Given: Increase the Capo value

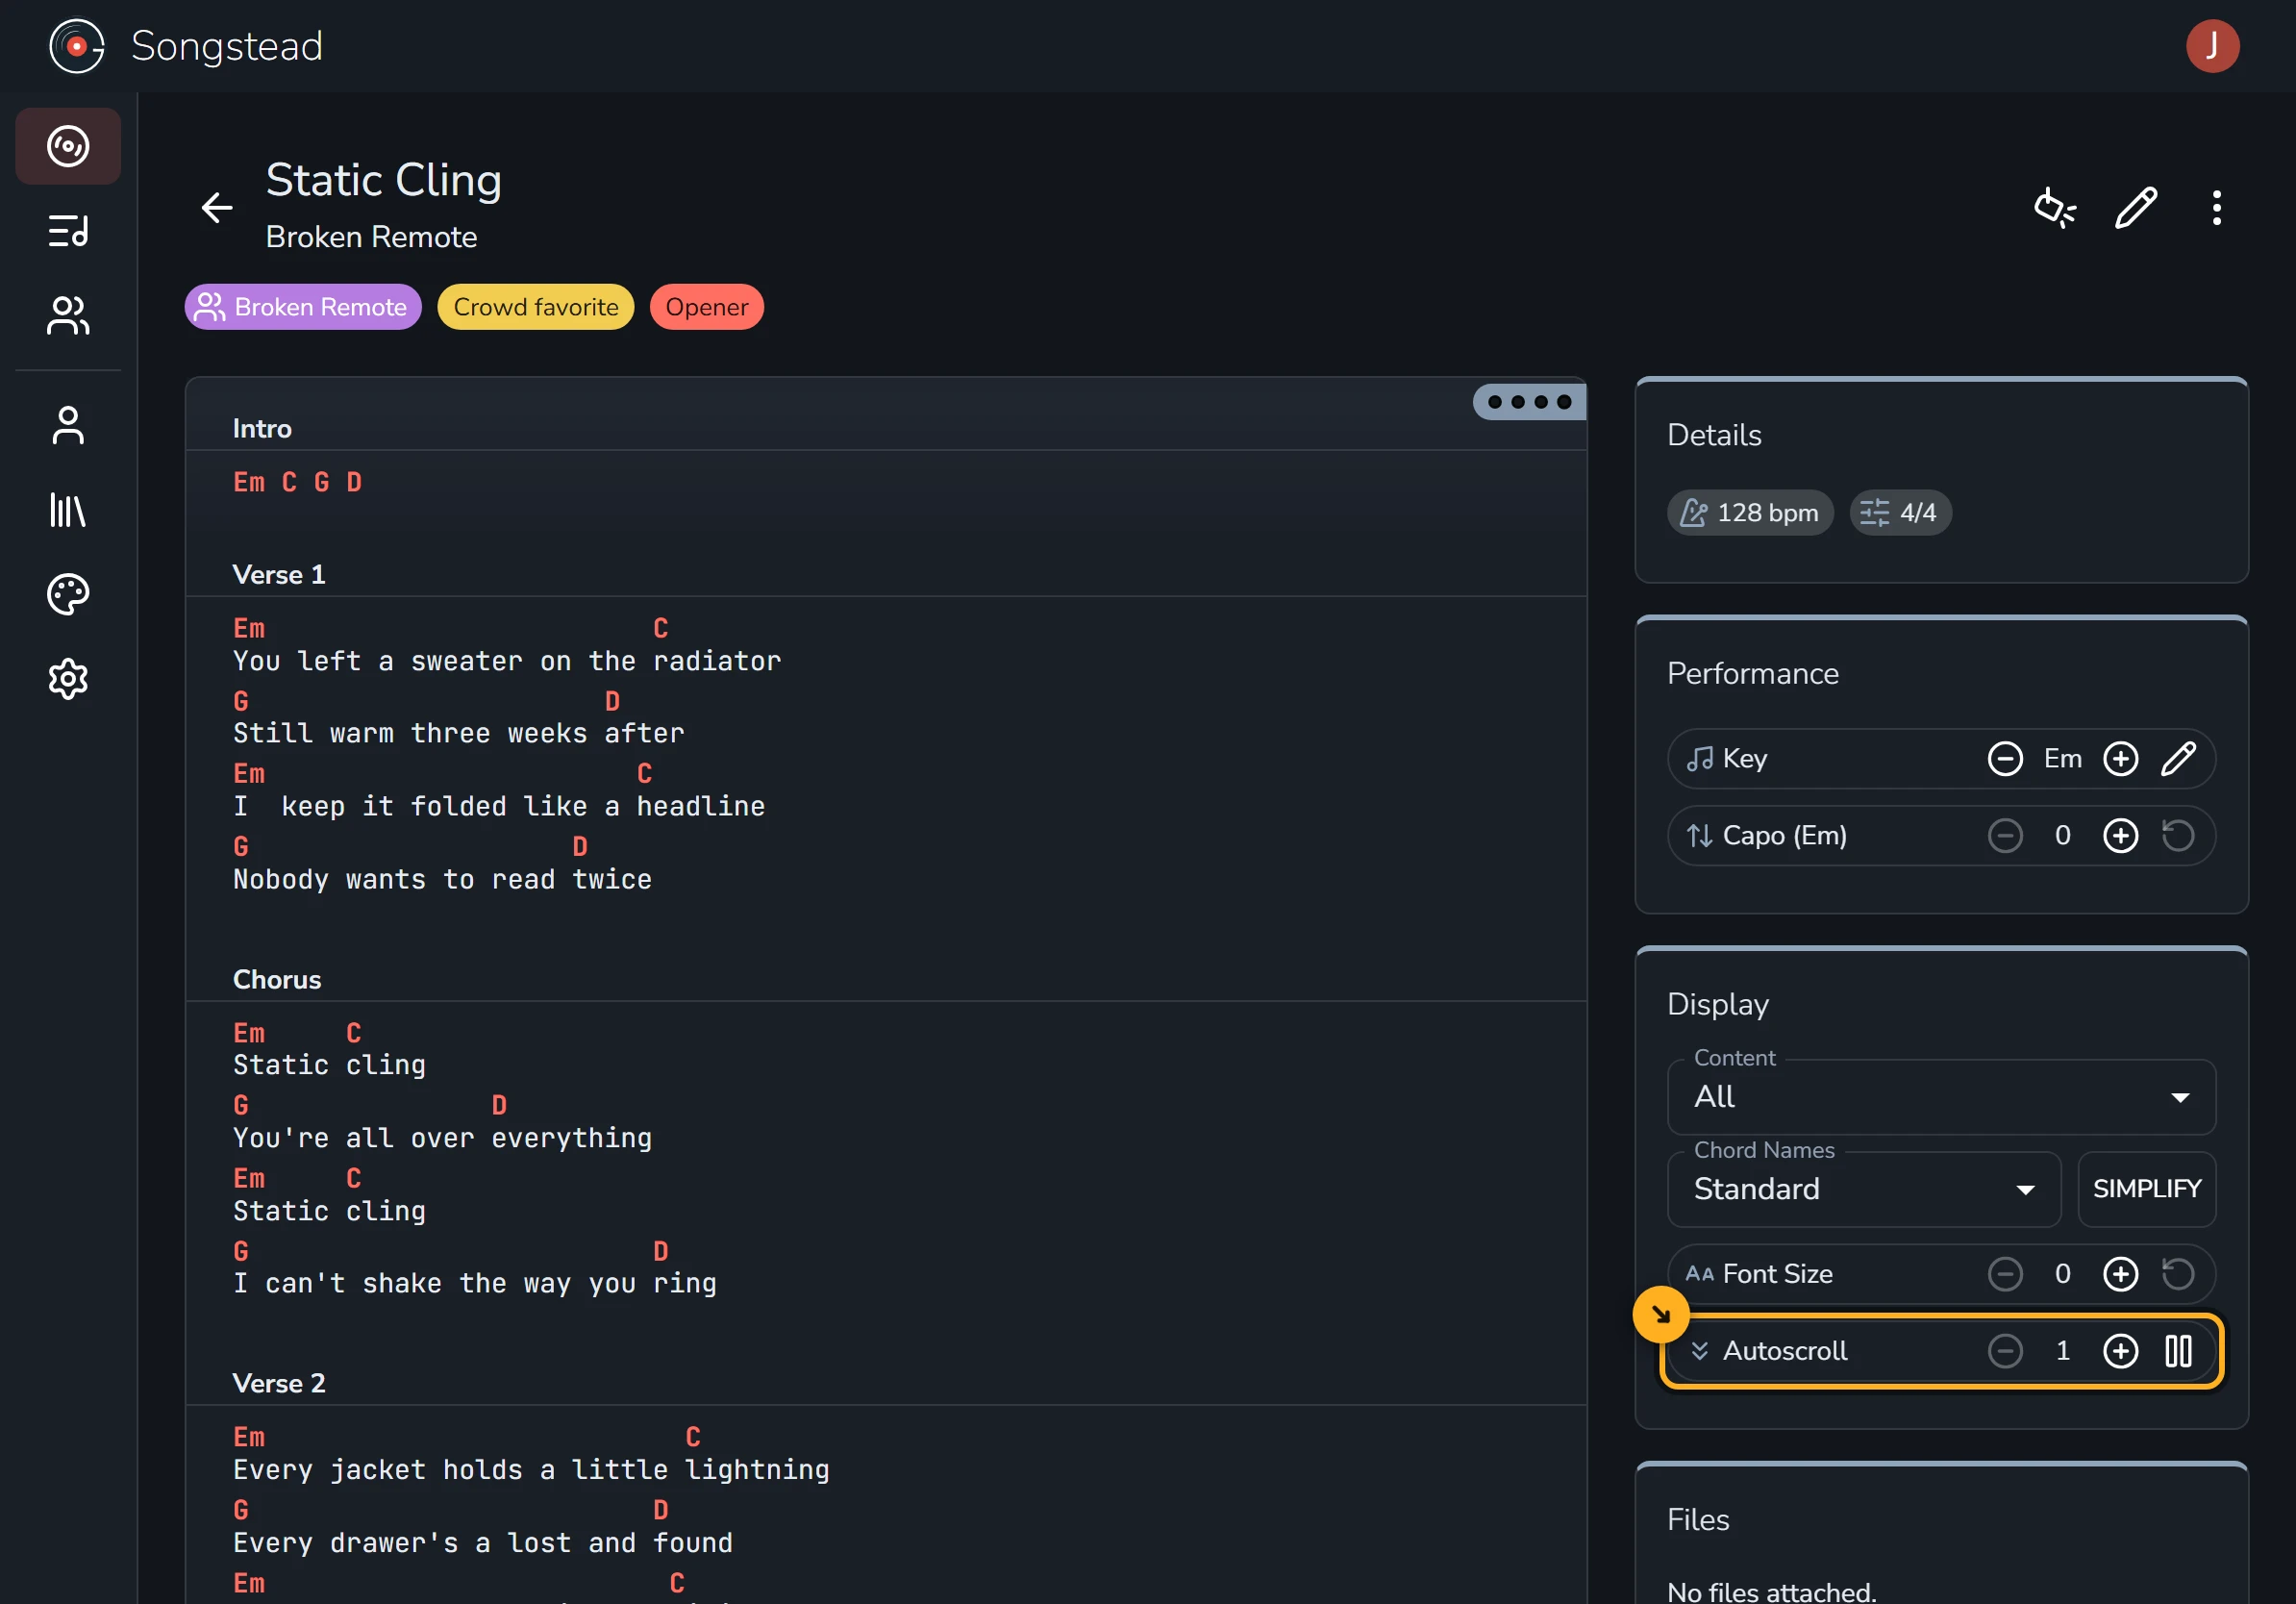Looking at the screenshot, I should 2121,836.
